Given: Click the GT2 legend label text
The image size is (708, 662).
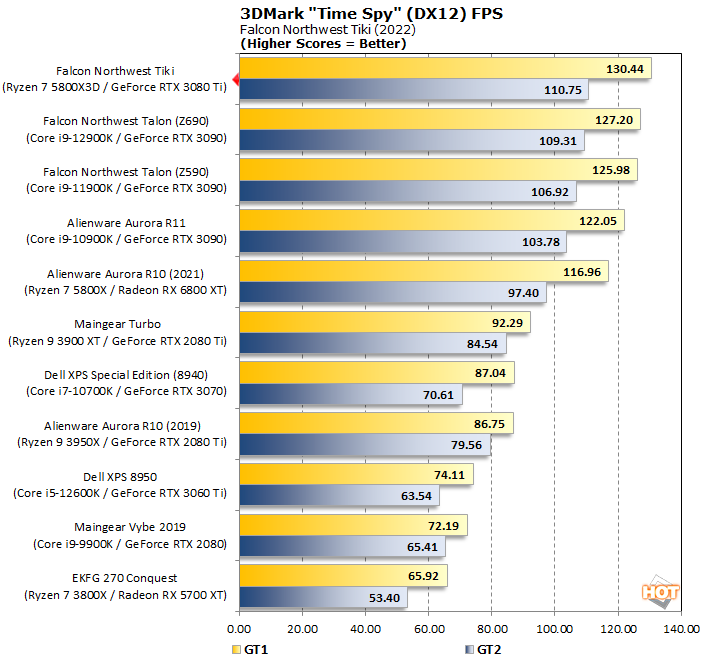Looking at the screenshot, I should (489, 650).
